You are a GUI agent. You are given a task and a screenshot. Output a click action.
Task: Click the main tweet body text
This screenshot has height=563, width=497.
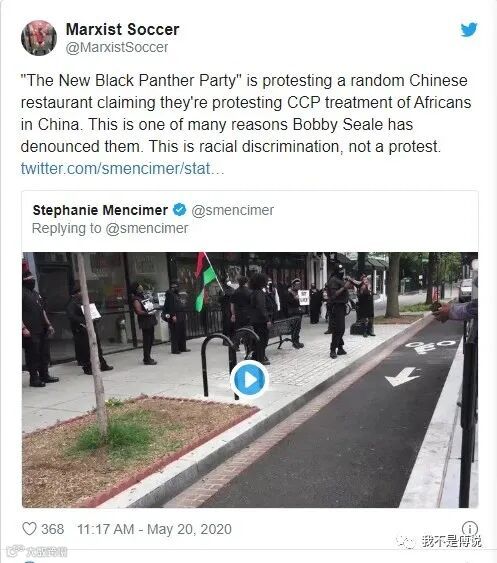(x=246, y=113)
